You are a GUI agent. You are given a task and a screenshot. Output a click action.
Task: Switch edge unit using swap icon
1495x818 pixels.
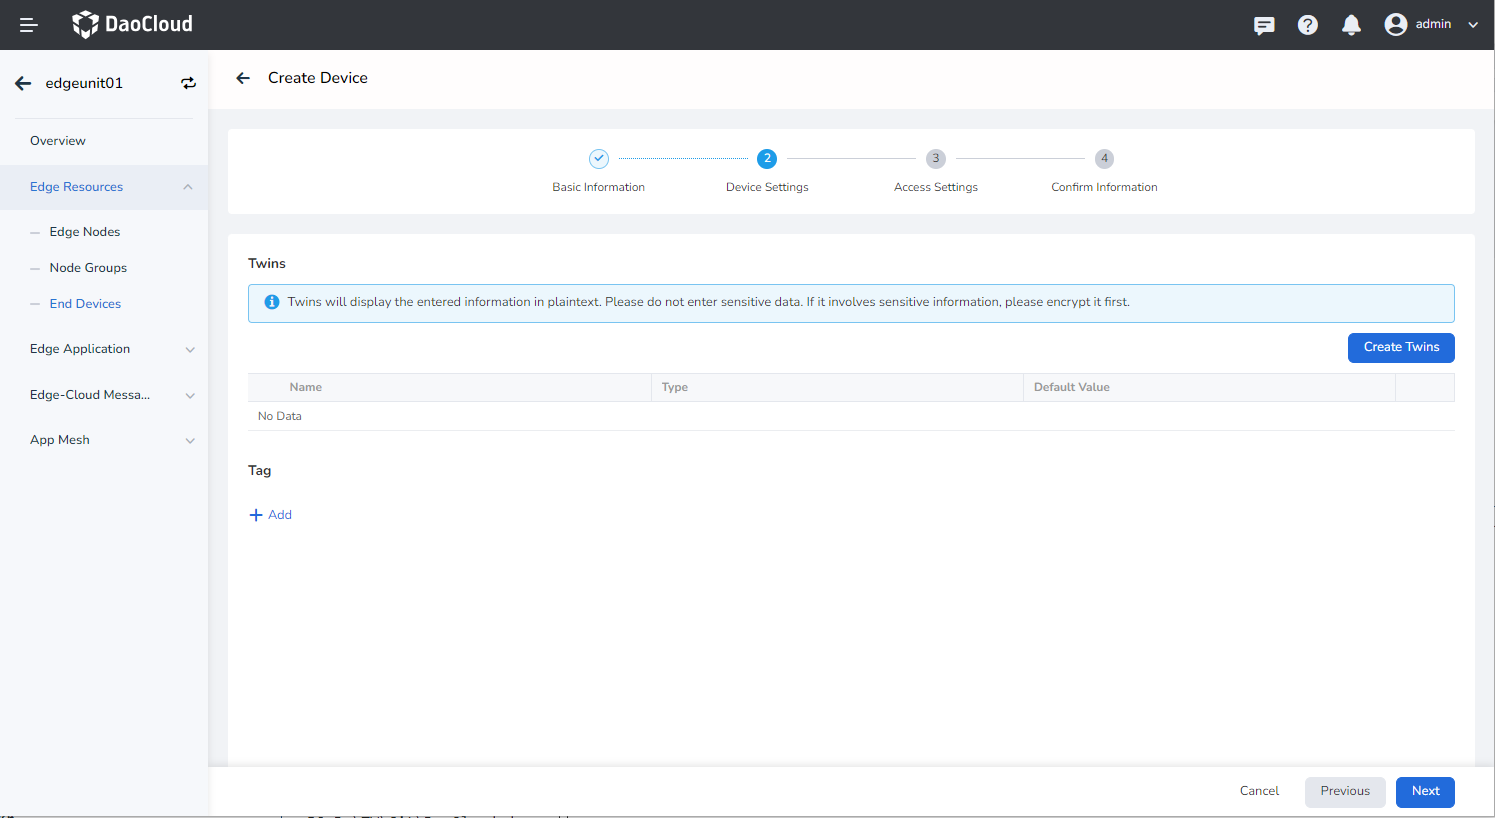tap(188, 83)
